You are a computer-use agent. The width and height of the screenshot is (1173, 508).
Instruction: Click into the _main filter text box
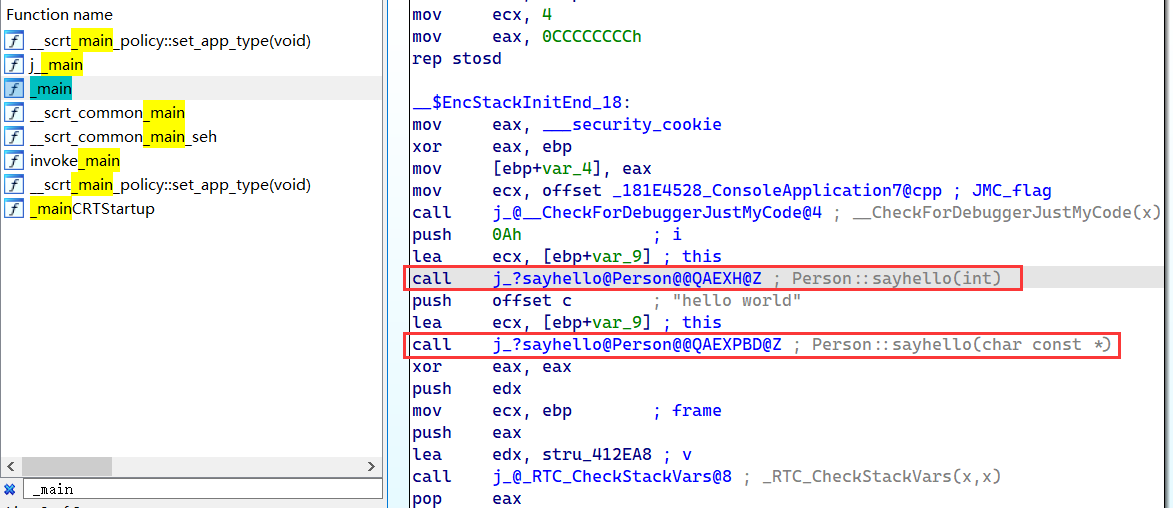point(200,489)
